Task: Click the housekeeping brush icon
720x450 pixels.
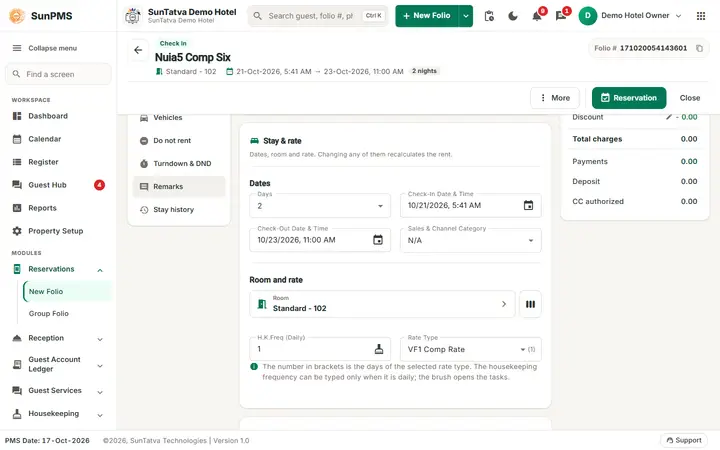Action: pos(379,349)
